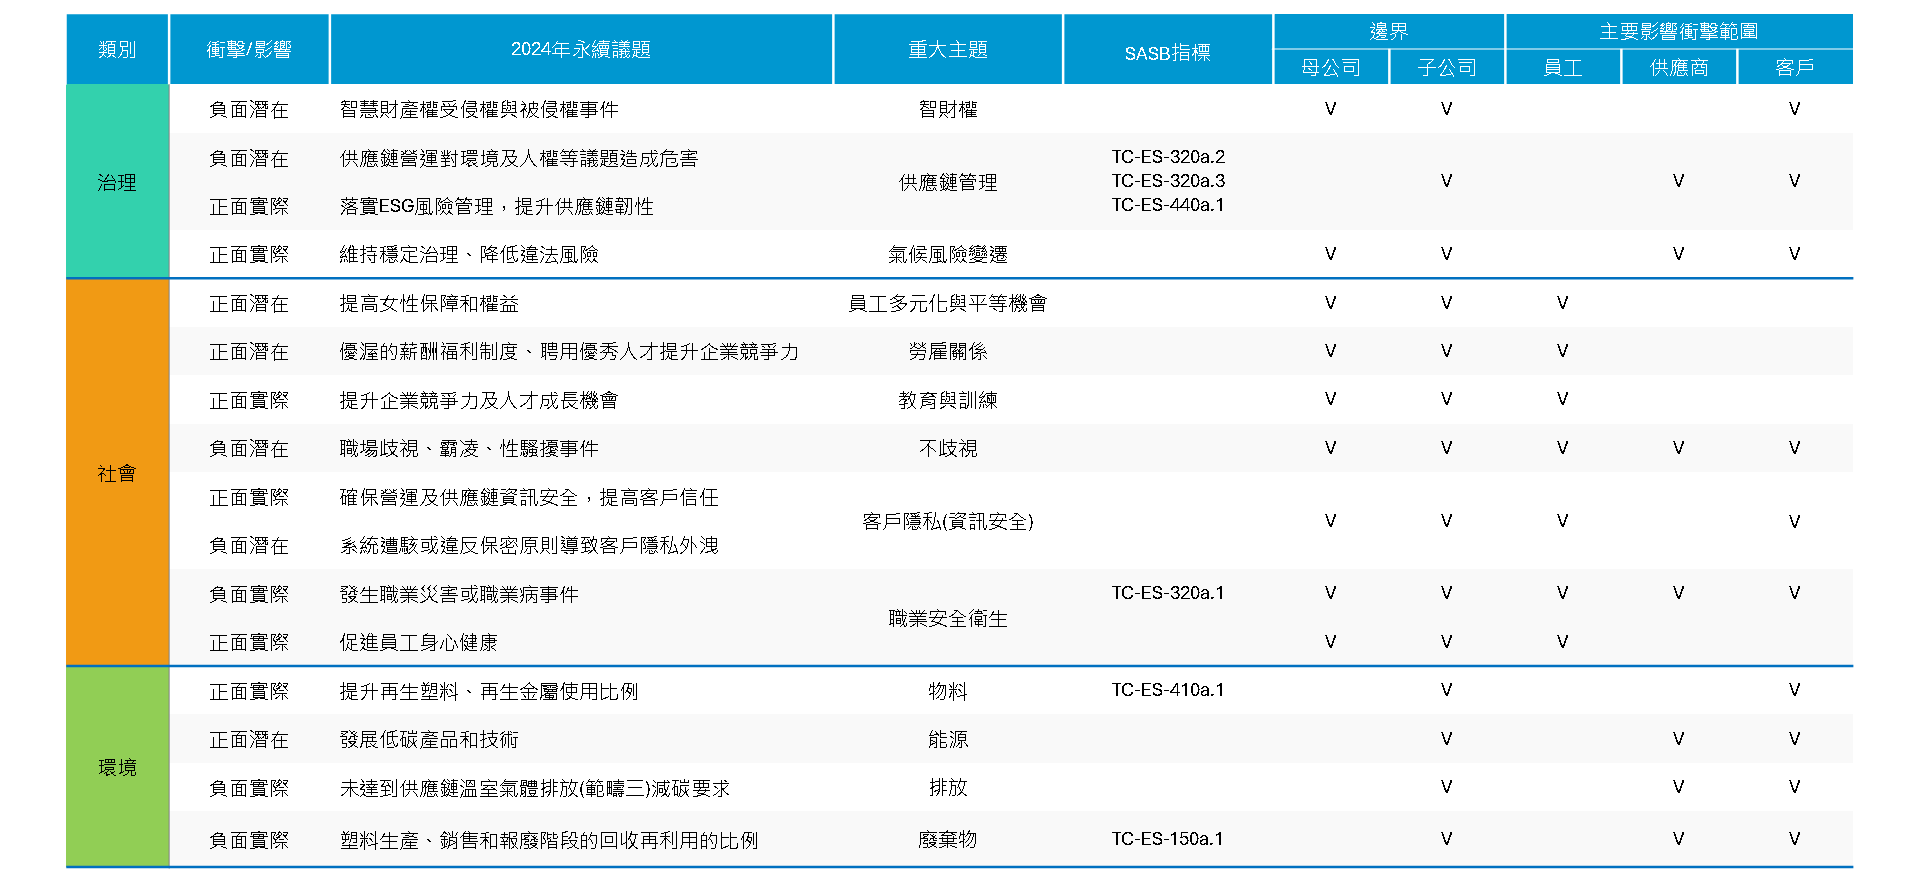Viewport: 1915px width, 873px height.
Task: Select the 發展低碳產品和技術 issue text
Action: point(429,739)
